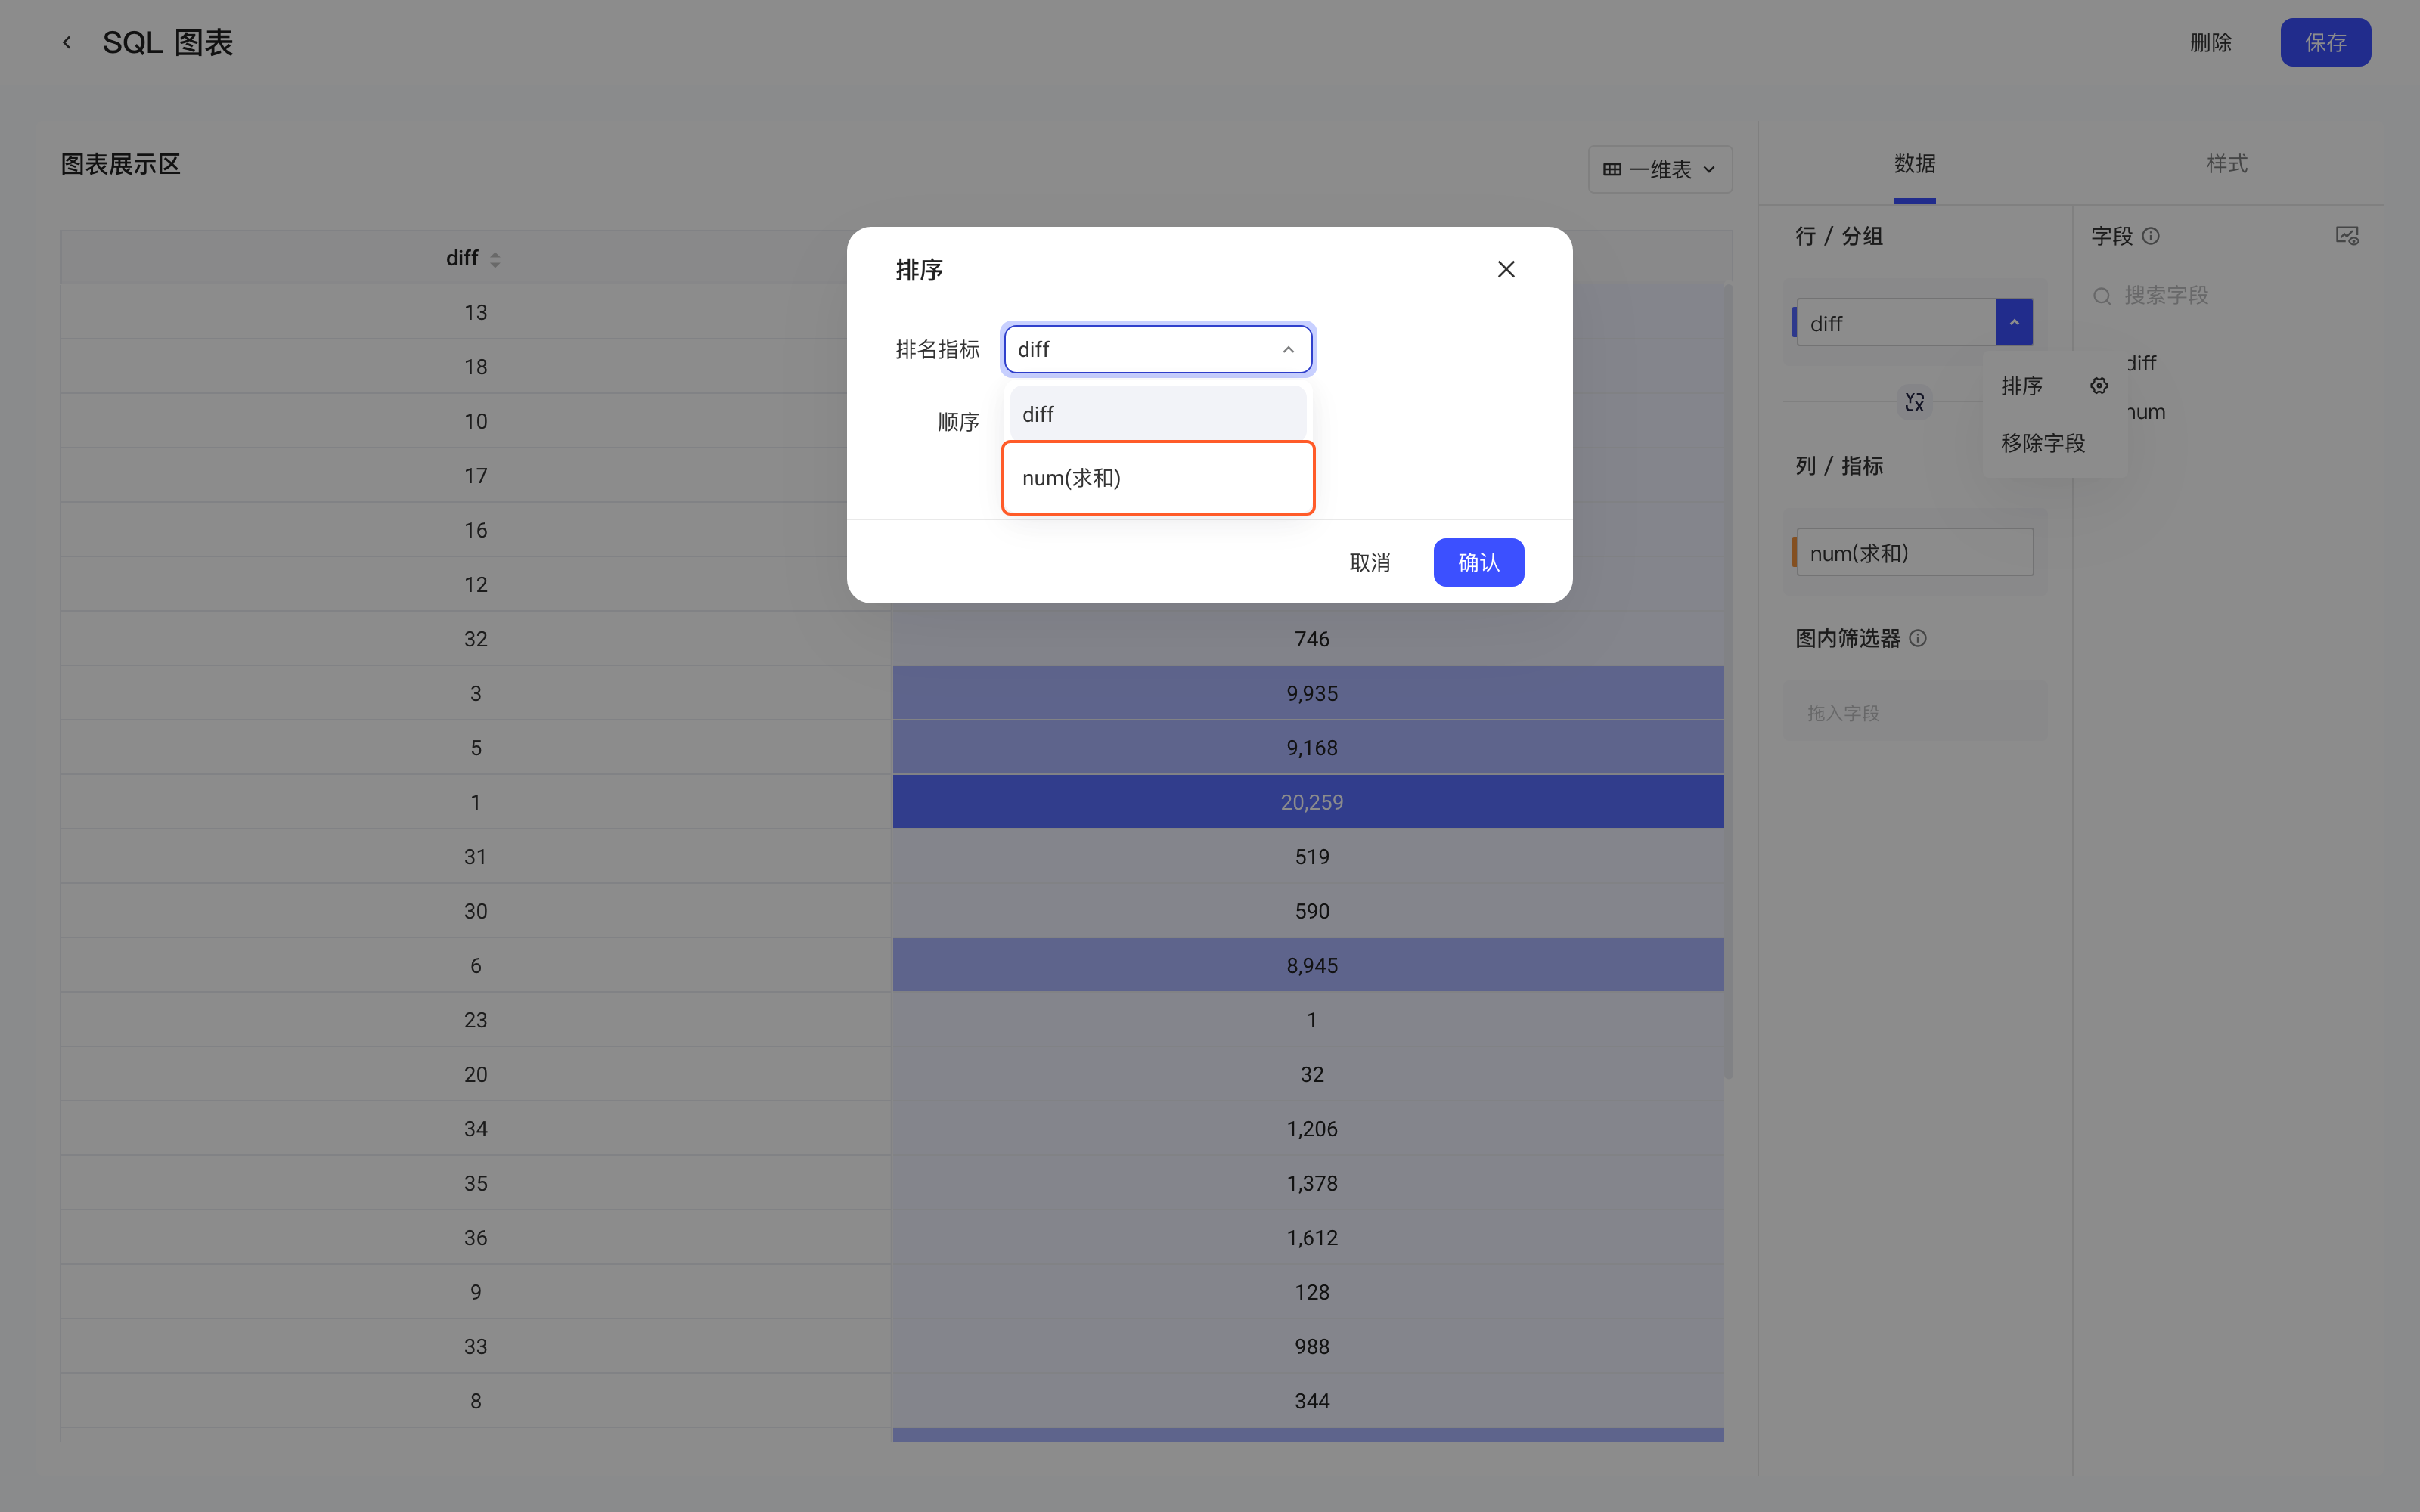
Task: Select num(求和) option in the dropdown list
Action: tap(1158, 478)
